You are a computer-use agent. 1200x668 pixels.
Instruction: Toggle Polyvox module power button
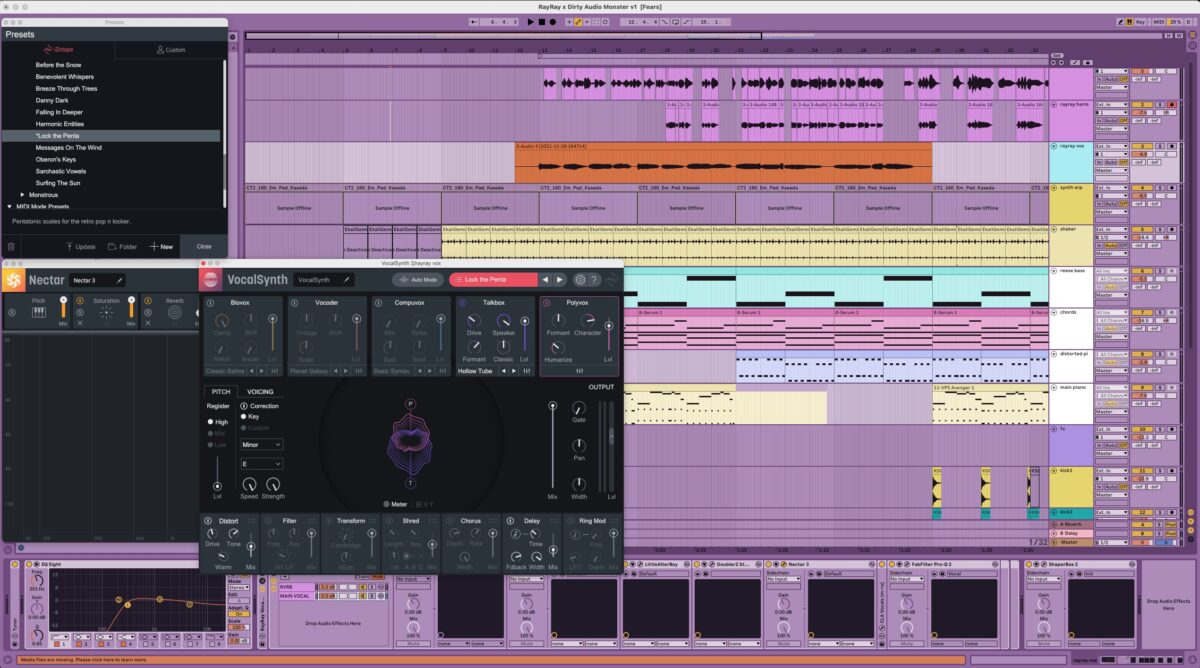(x=547, y=302)
